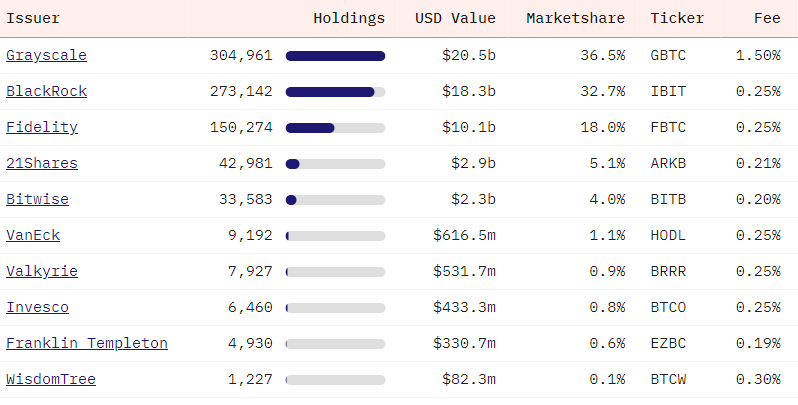Follow the WisdomTree link
This screenshot has height=405, width=798.
[x=51, y=380]
